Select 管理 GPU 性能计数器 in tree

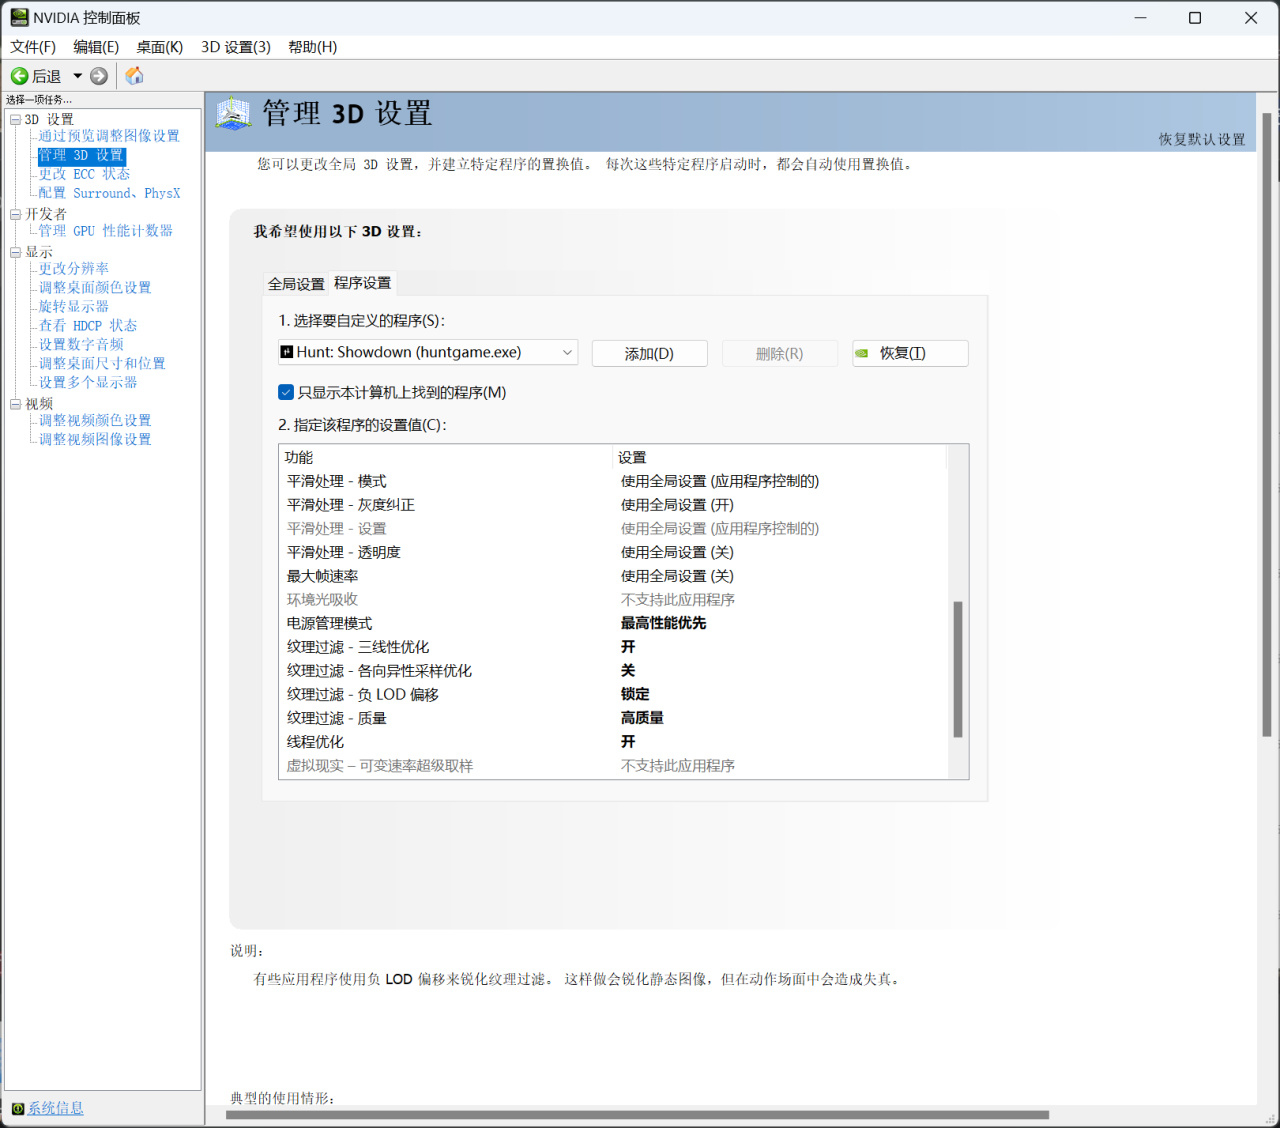(x=106, y=231)
